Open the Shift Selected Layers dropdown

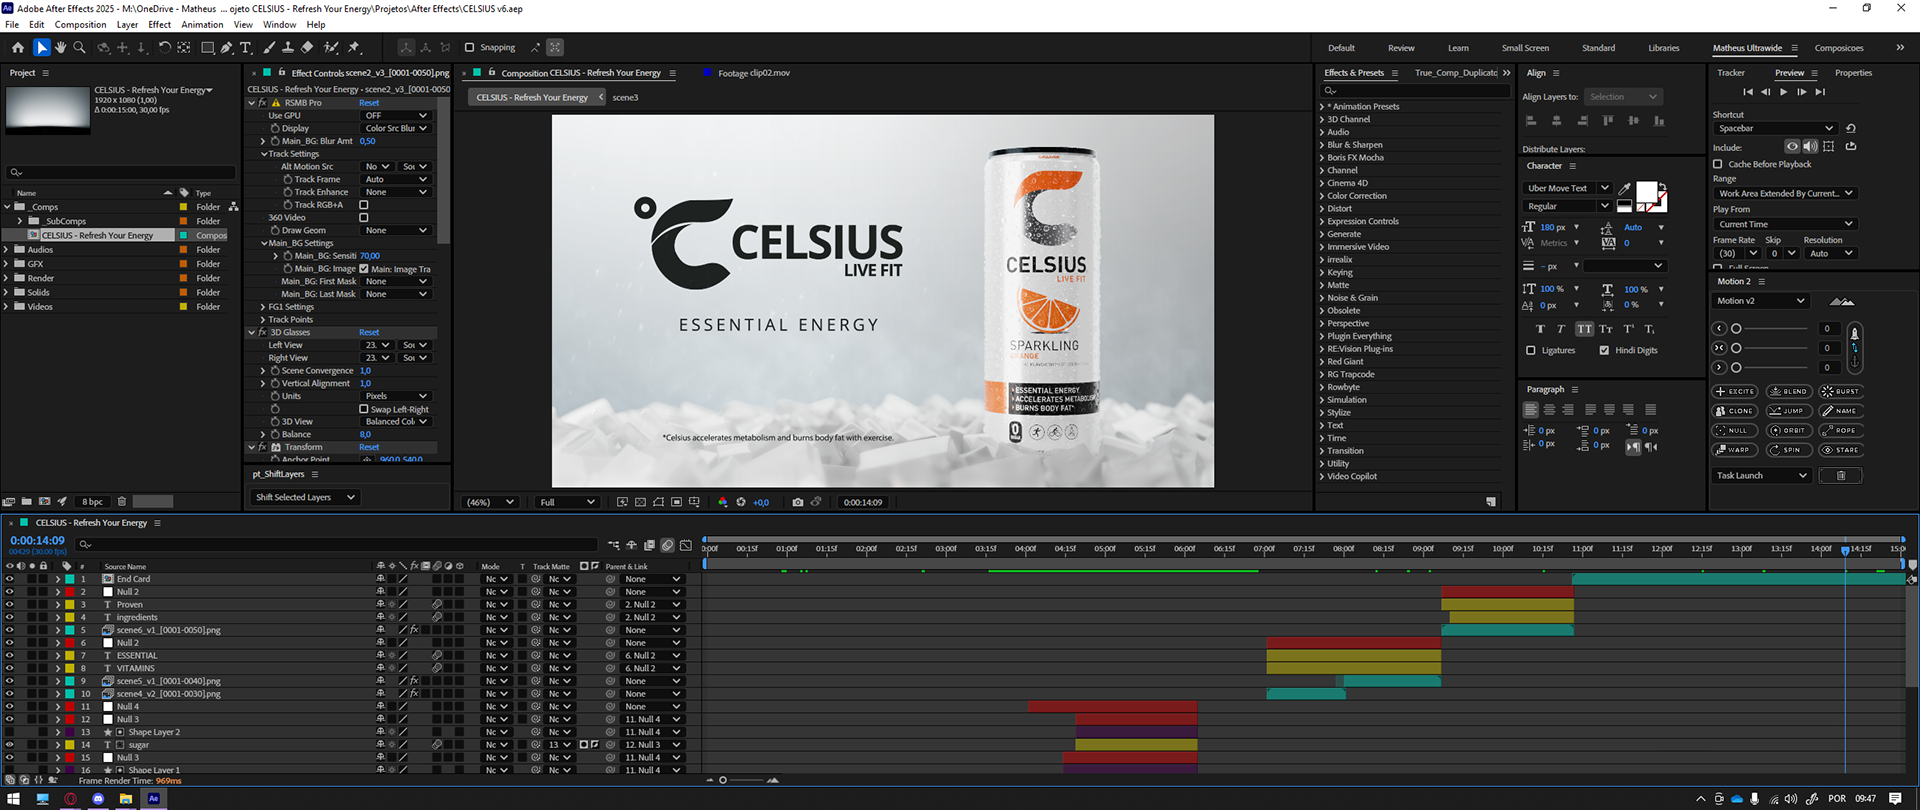point(305,497)
